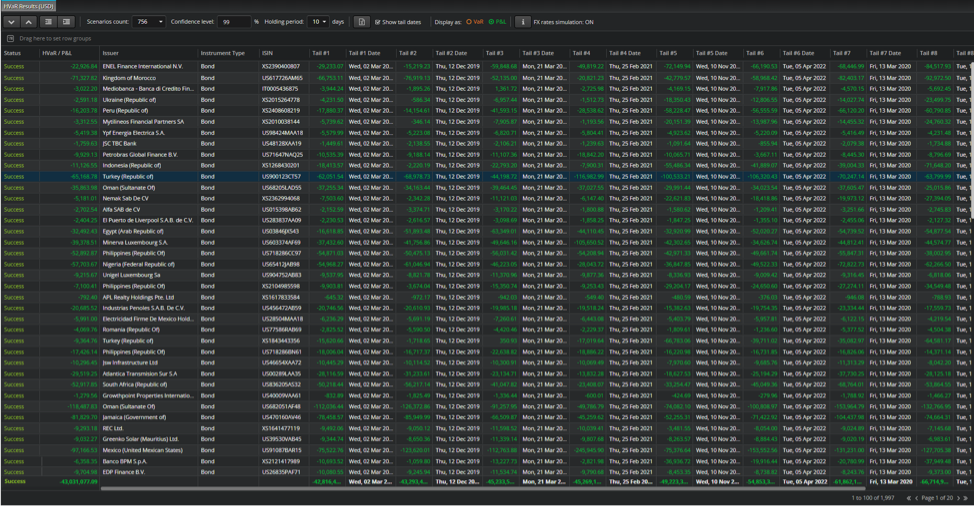Screen dimensions: 974x506
Task: Select Greenko Solar (Mauritius) Ltd. cell
Action: (149, 439)
